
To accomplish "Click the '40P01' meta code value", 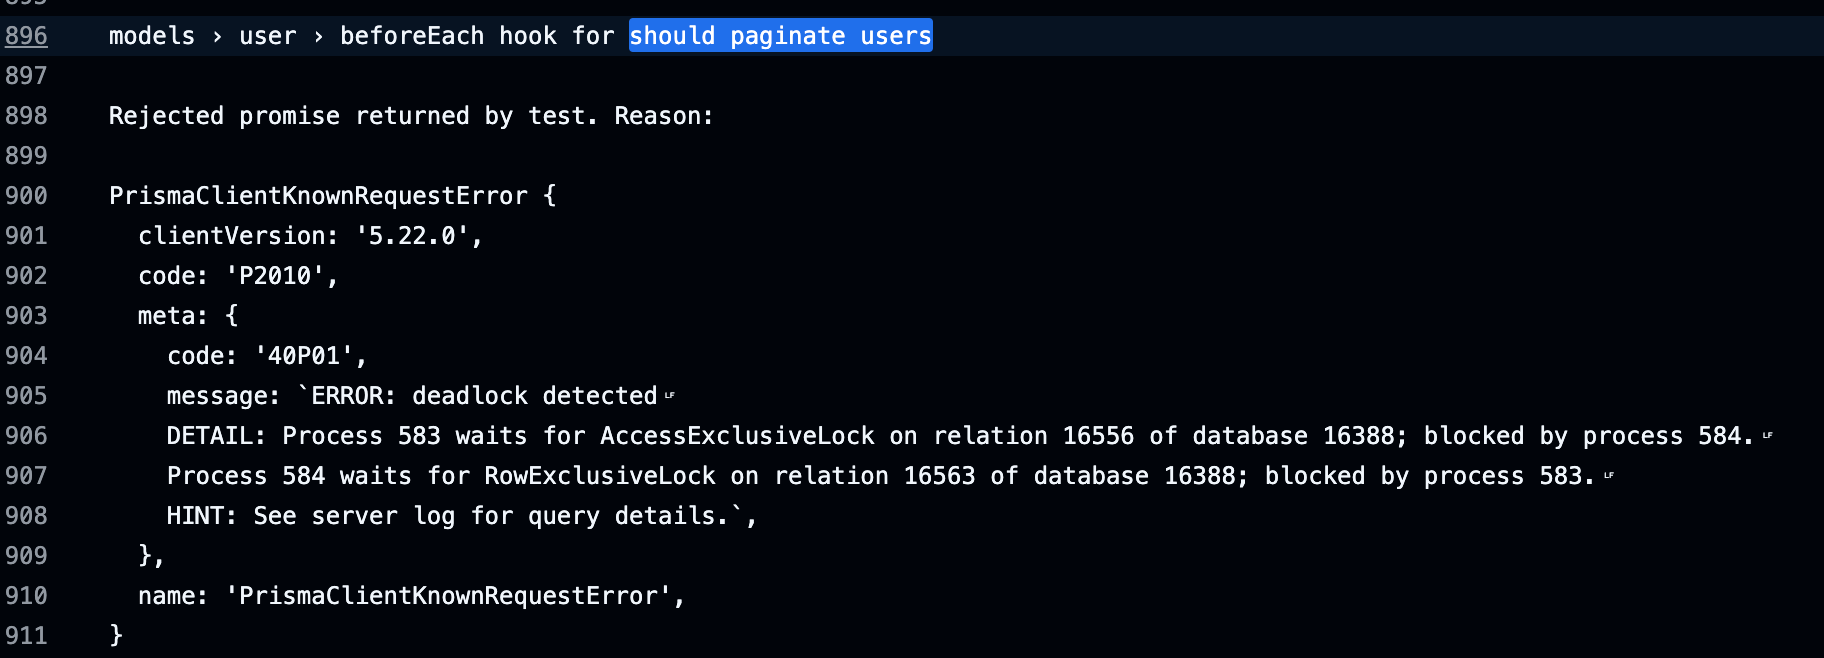I will click(304, 356).
